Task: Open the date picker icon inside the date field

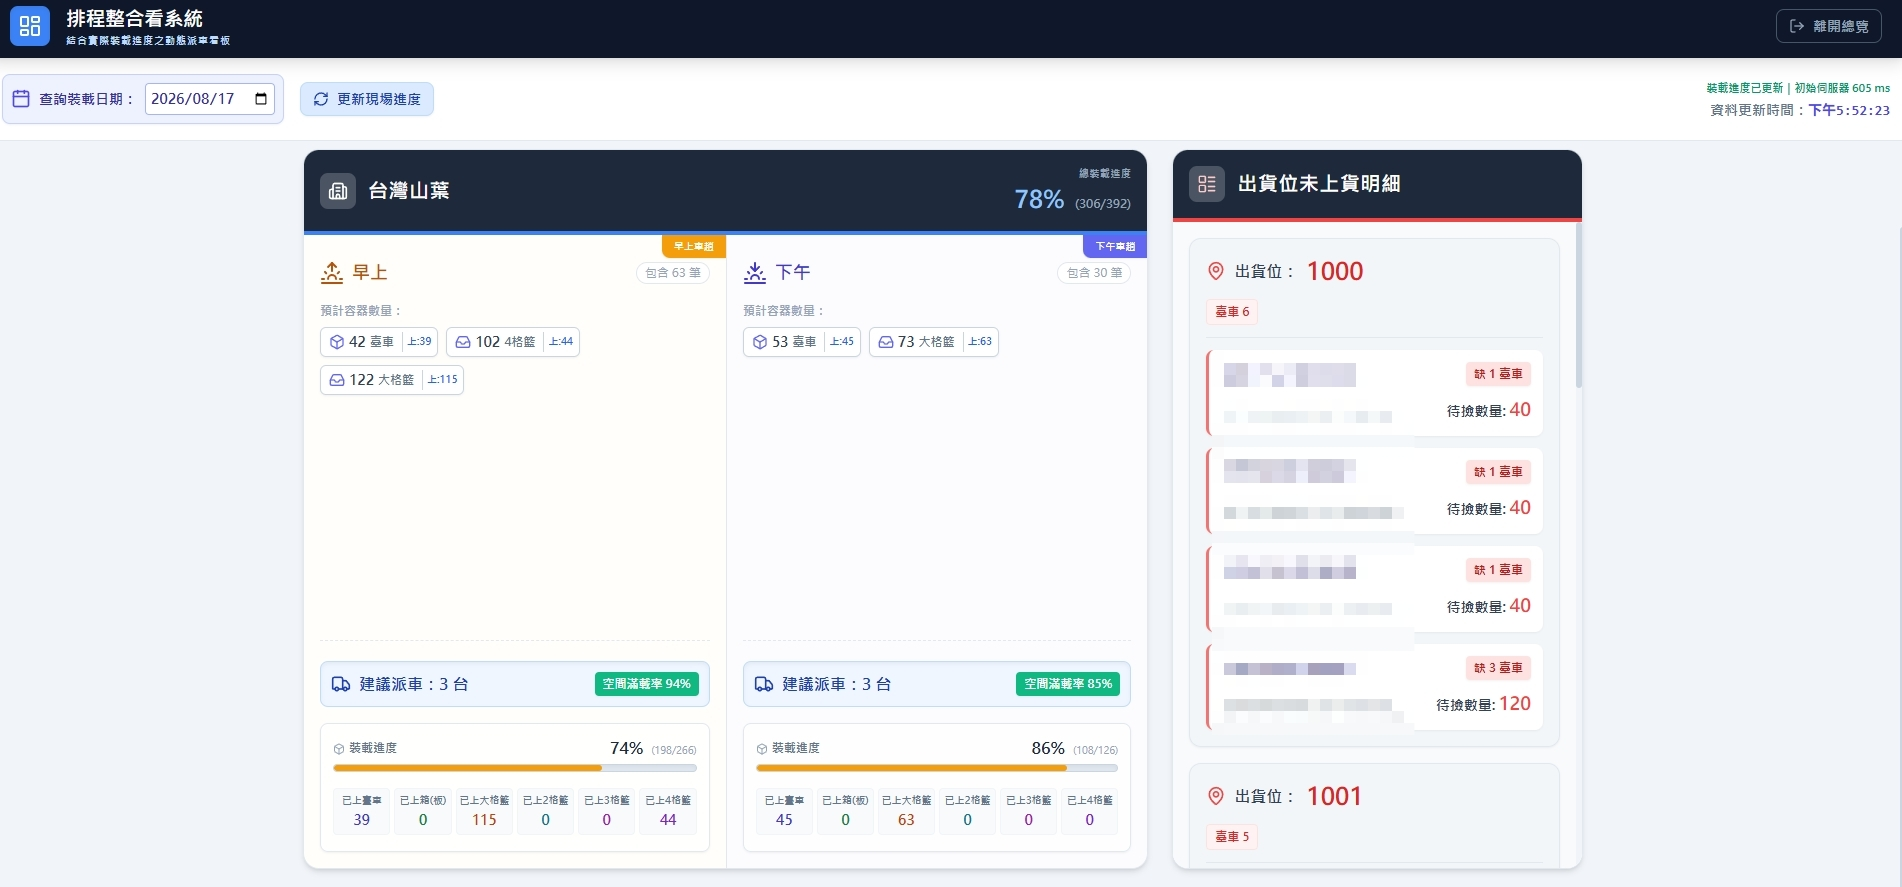Action: [261, 98]
